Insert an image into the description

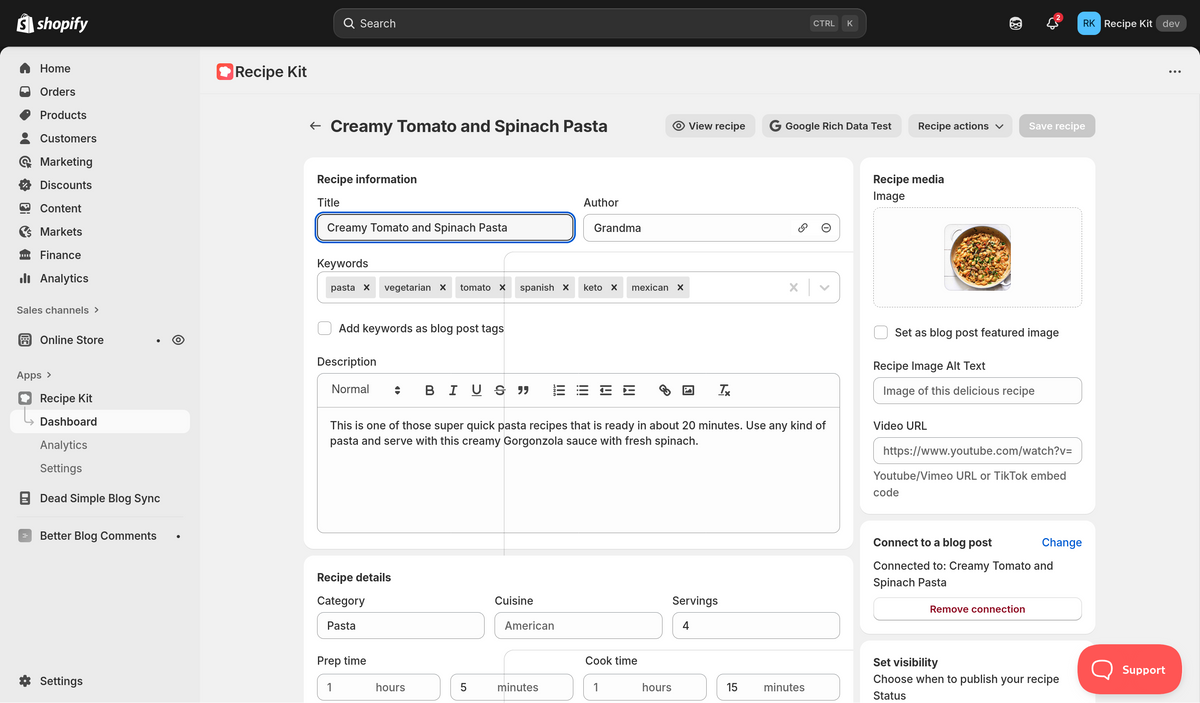click(688, 390)
